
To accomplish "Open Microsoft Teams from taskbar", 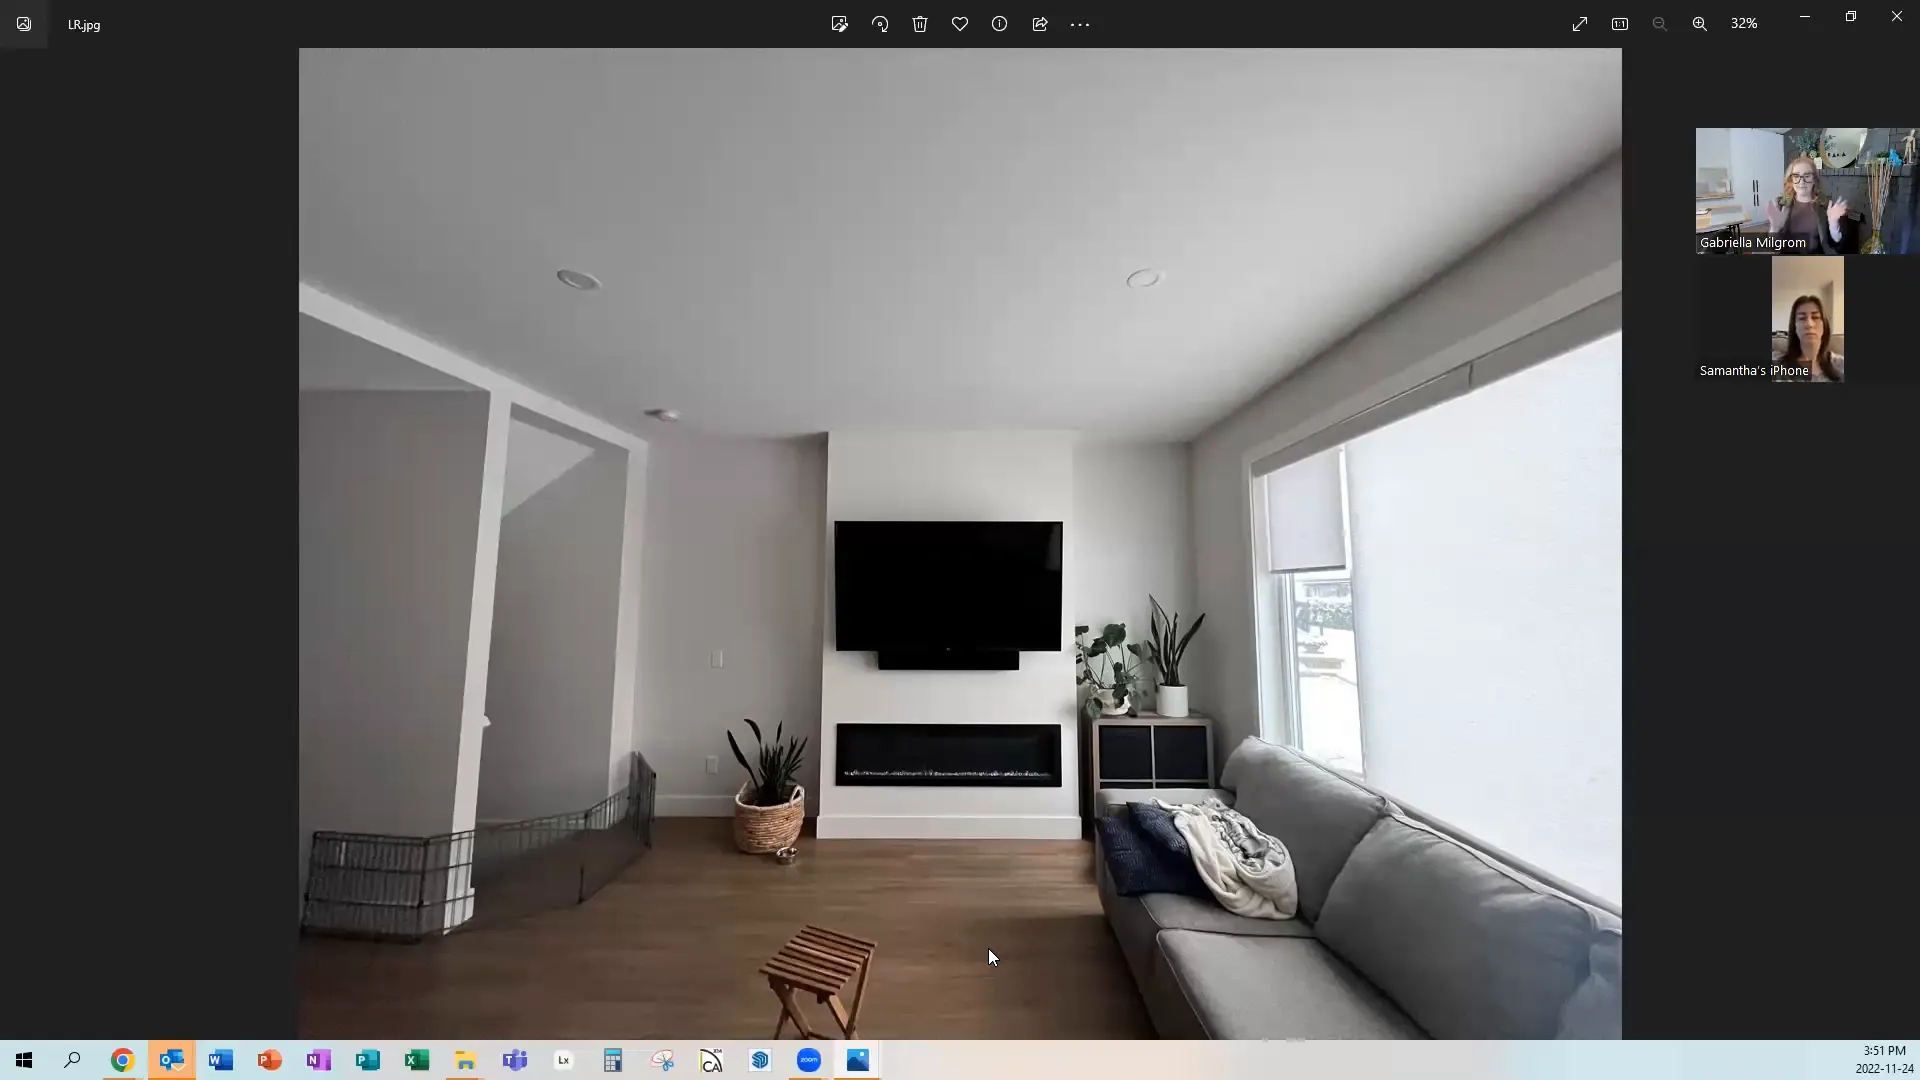I will pyautogui.click(x=515, y=1060).
